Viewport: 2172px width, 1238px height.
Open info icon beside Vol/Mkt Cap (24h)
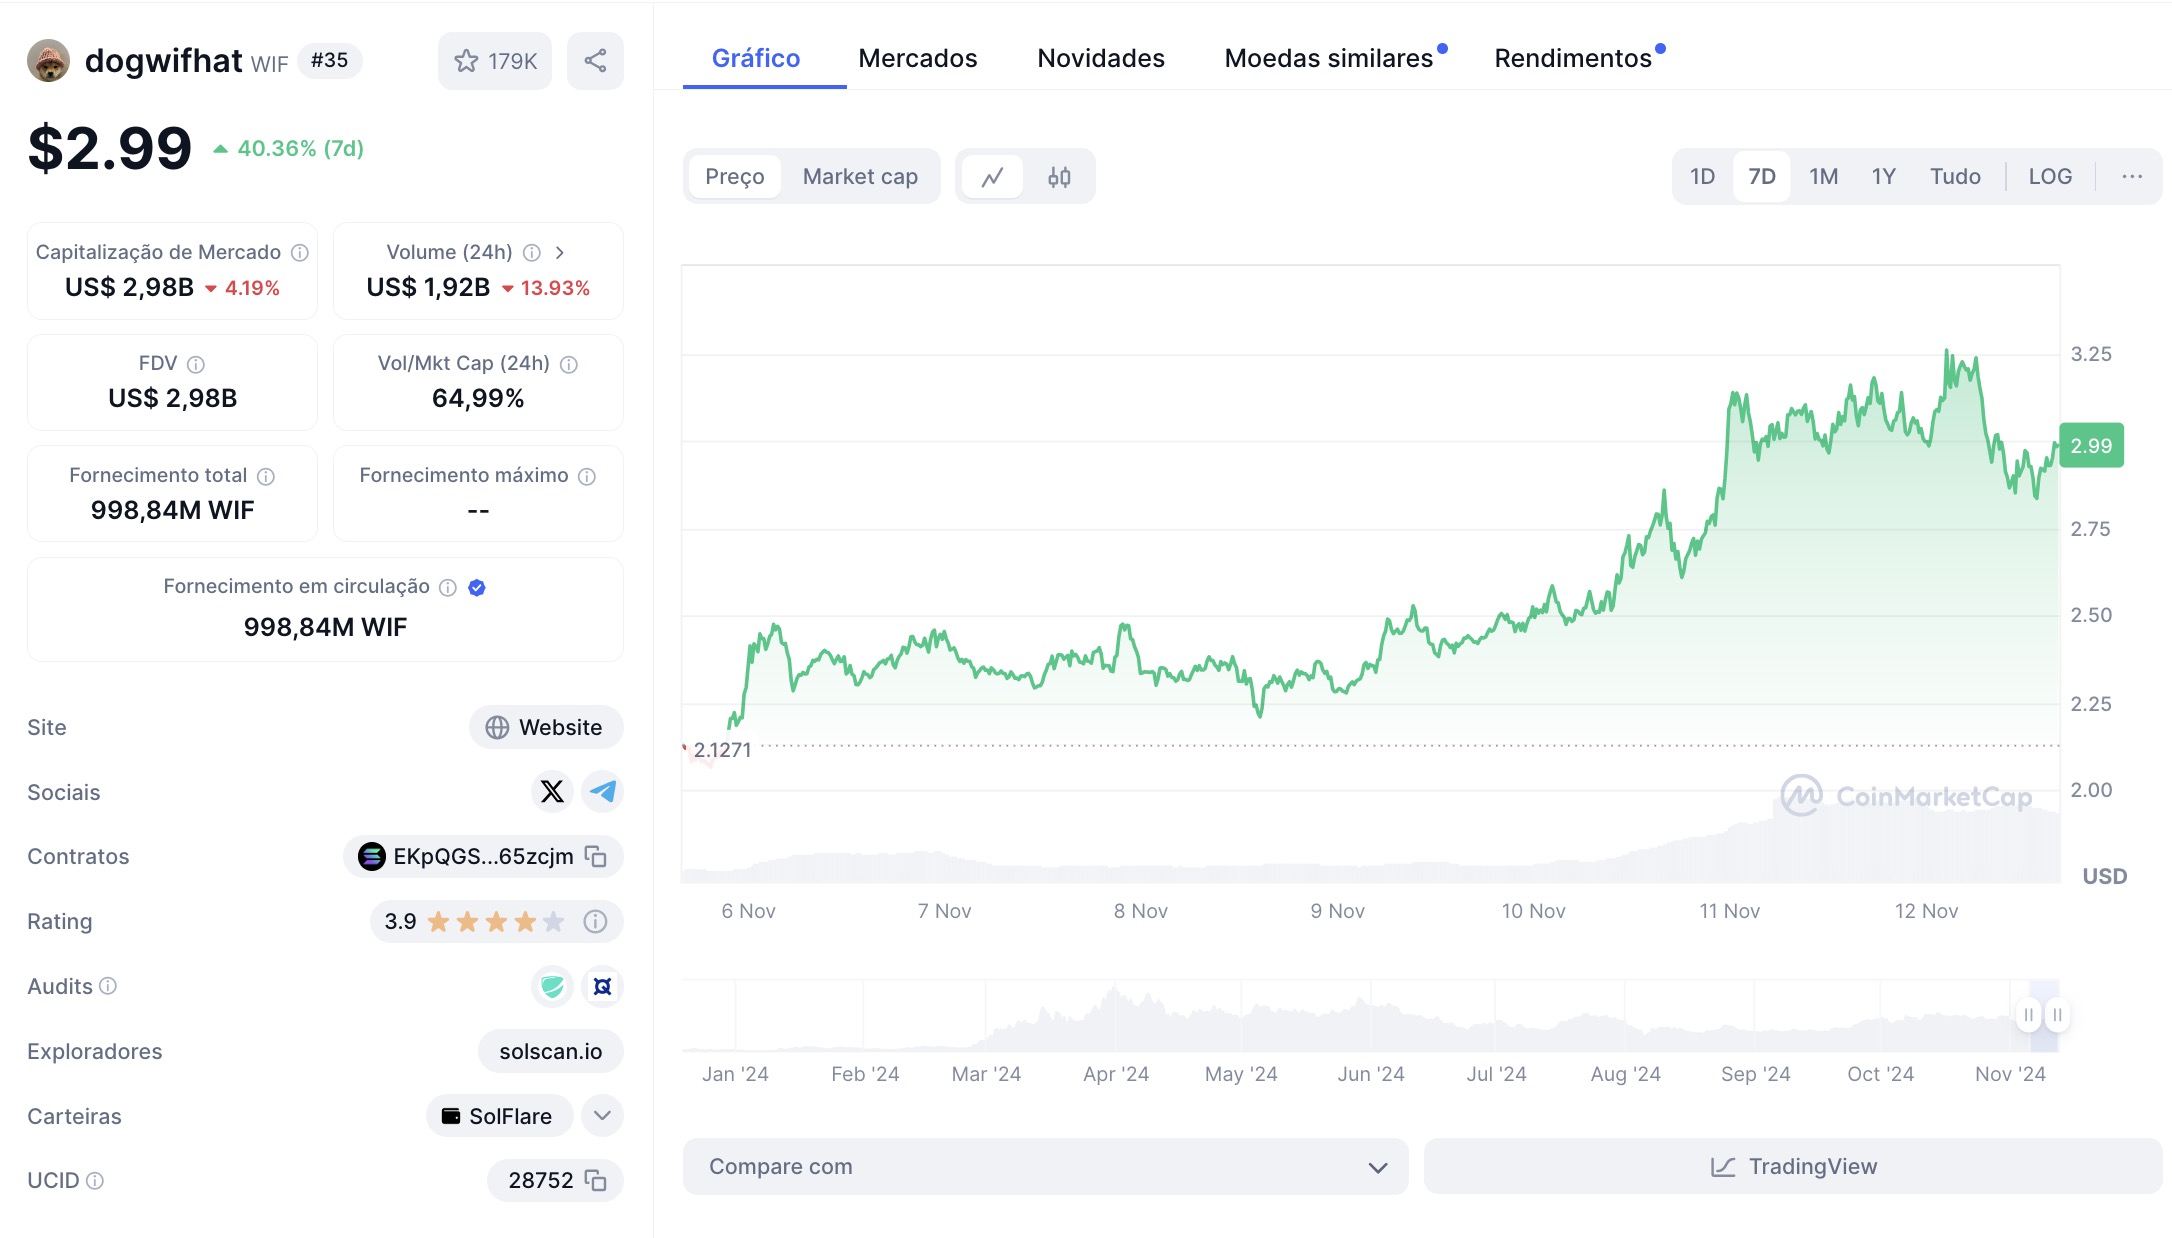569,364
